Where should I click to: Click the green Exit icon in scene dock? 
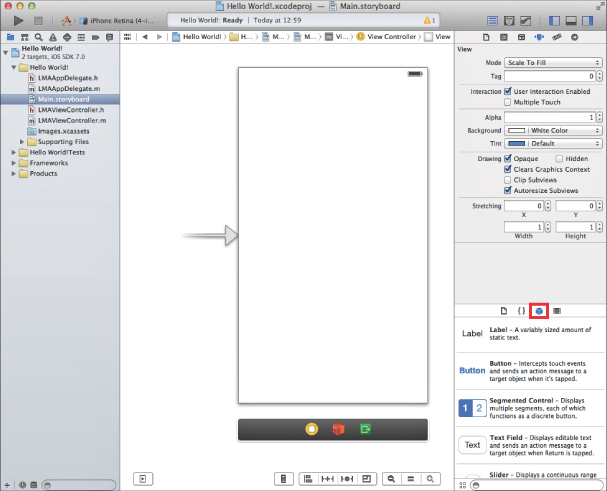[365, 429]
